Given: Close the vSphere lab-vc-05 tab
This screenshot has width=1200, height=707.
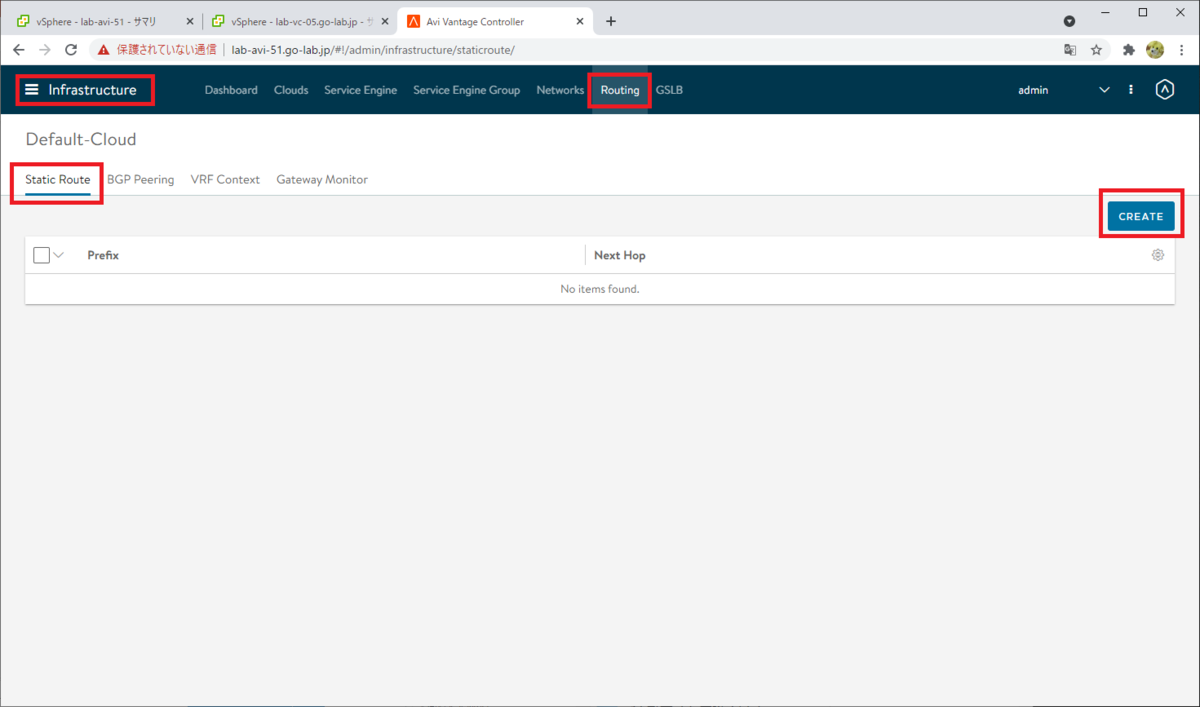Looking at the screenshot, I should [385, 21].
